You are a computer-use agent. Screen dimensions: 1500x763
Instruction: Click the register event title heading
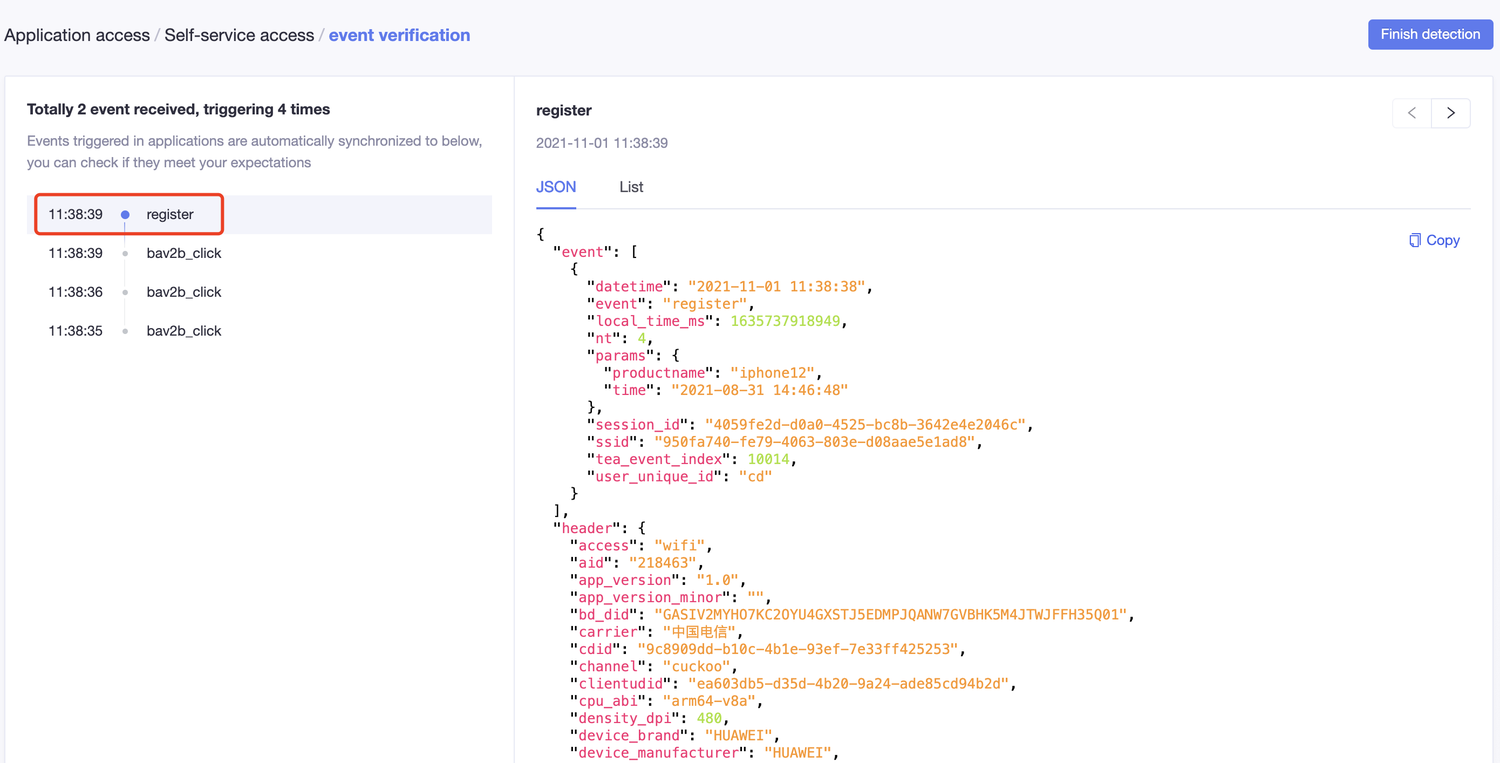pyautogui.click(x=564, y=110)
